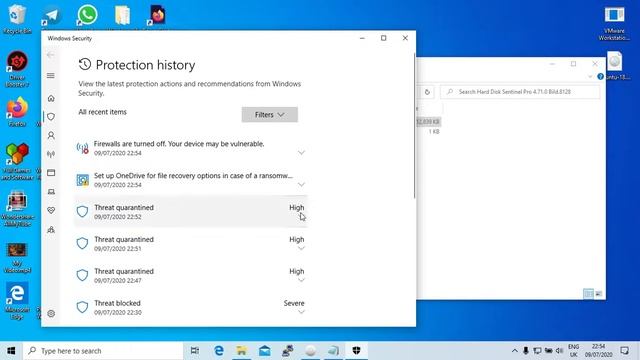Expand Threat blocked 22:30 entry
Viewport: 640px width, 360px height.
click(301, 312)
